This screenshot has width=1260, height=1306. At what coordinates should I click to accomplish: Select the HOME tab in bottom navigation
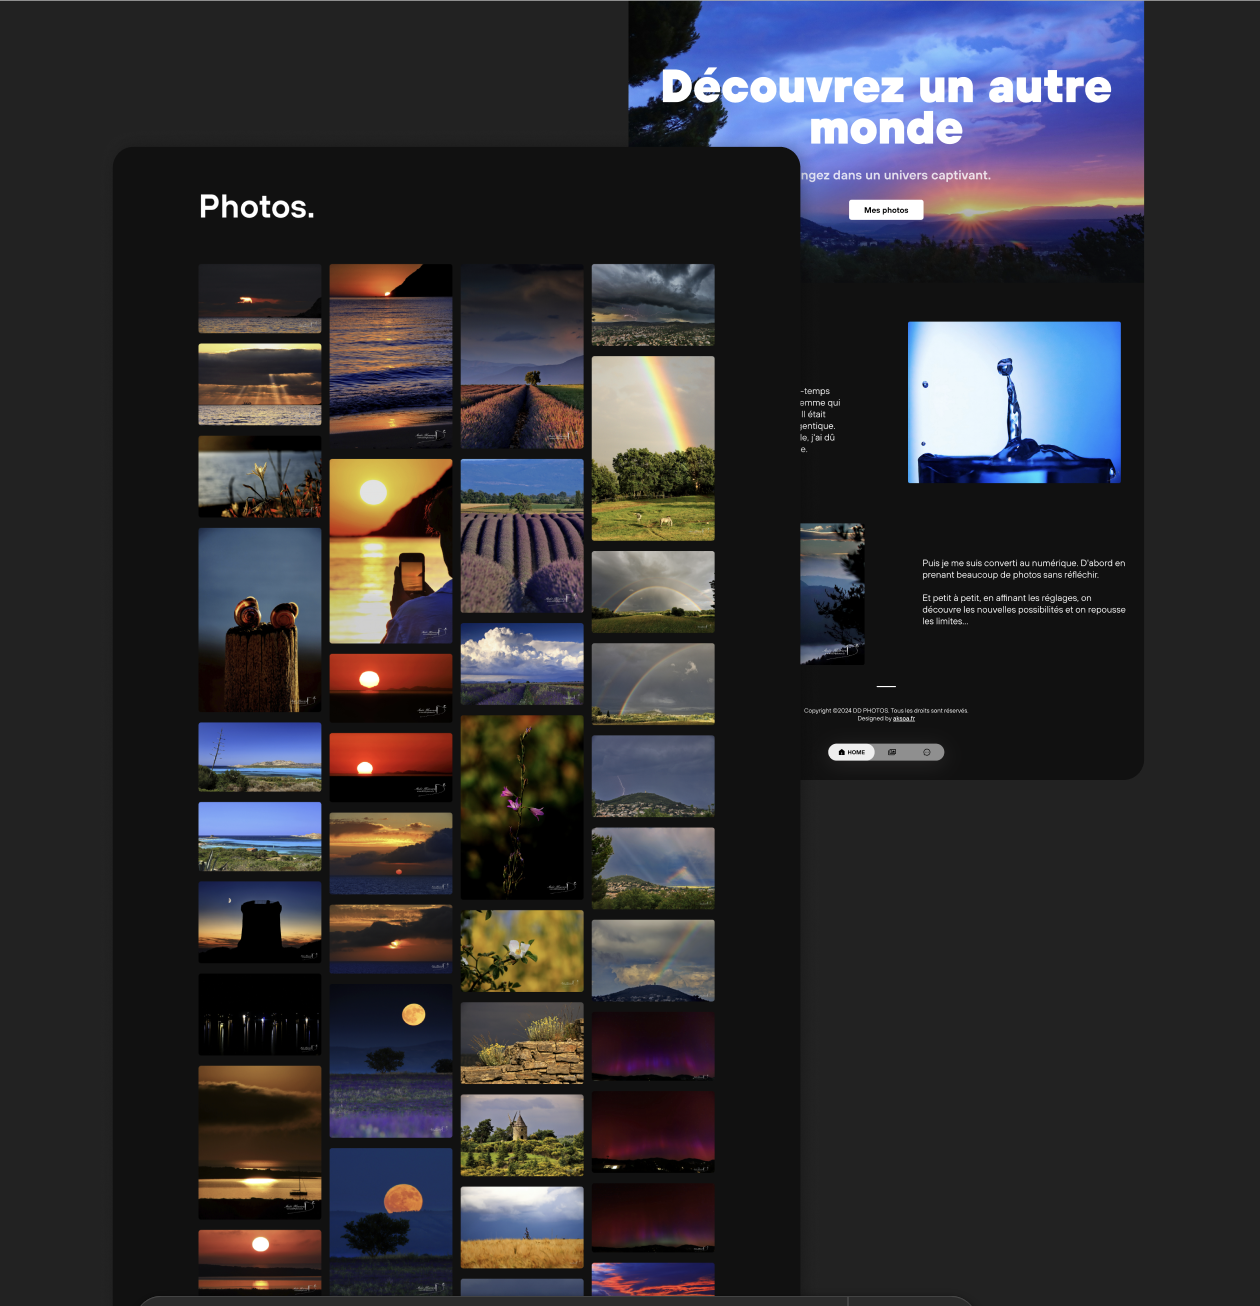(852, 752)
